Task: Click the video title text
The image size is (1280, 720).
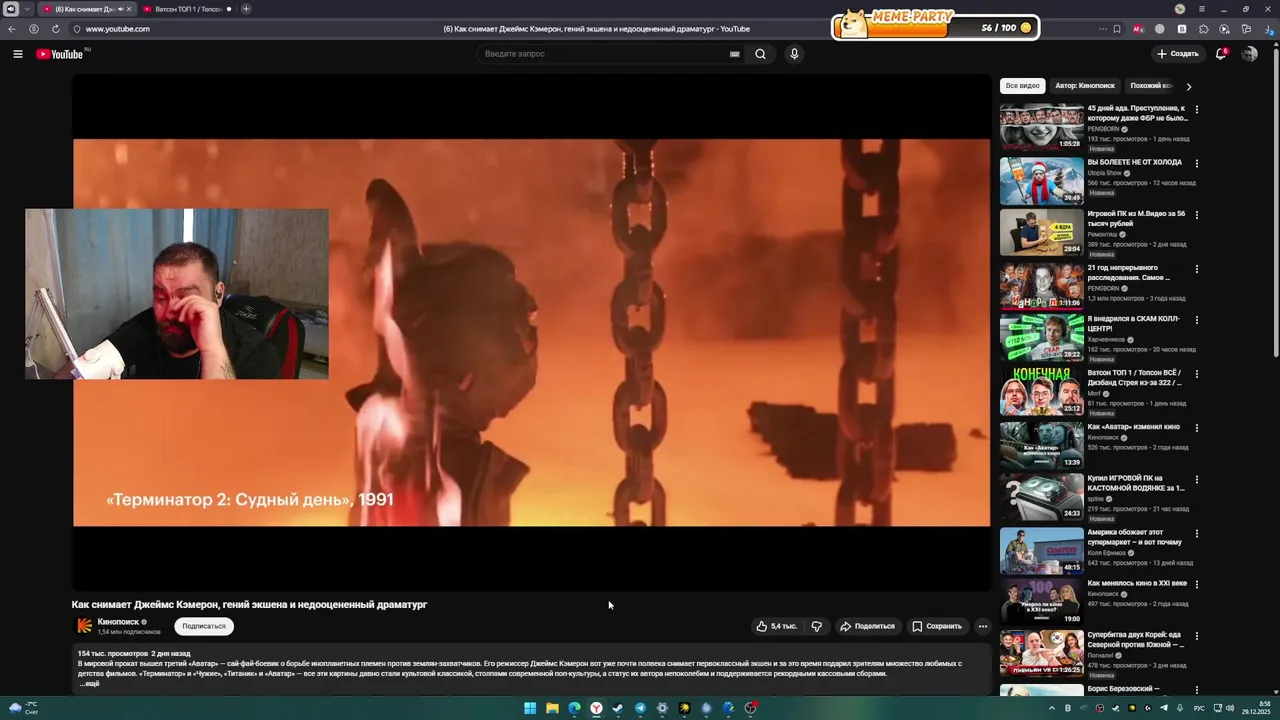Action: 249,605
